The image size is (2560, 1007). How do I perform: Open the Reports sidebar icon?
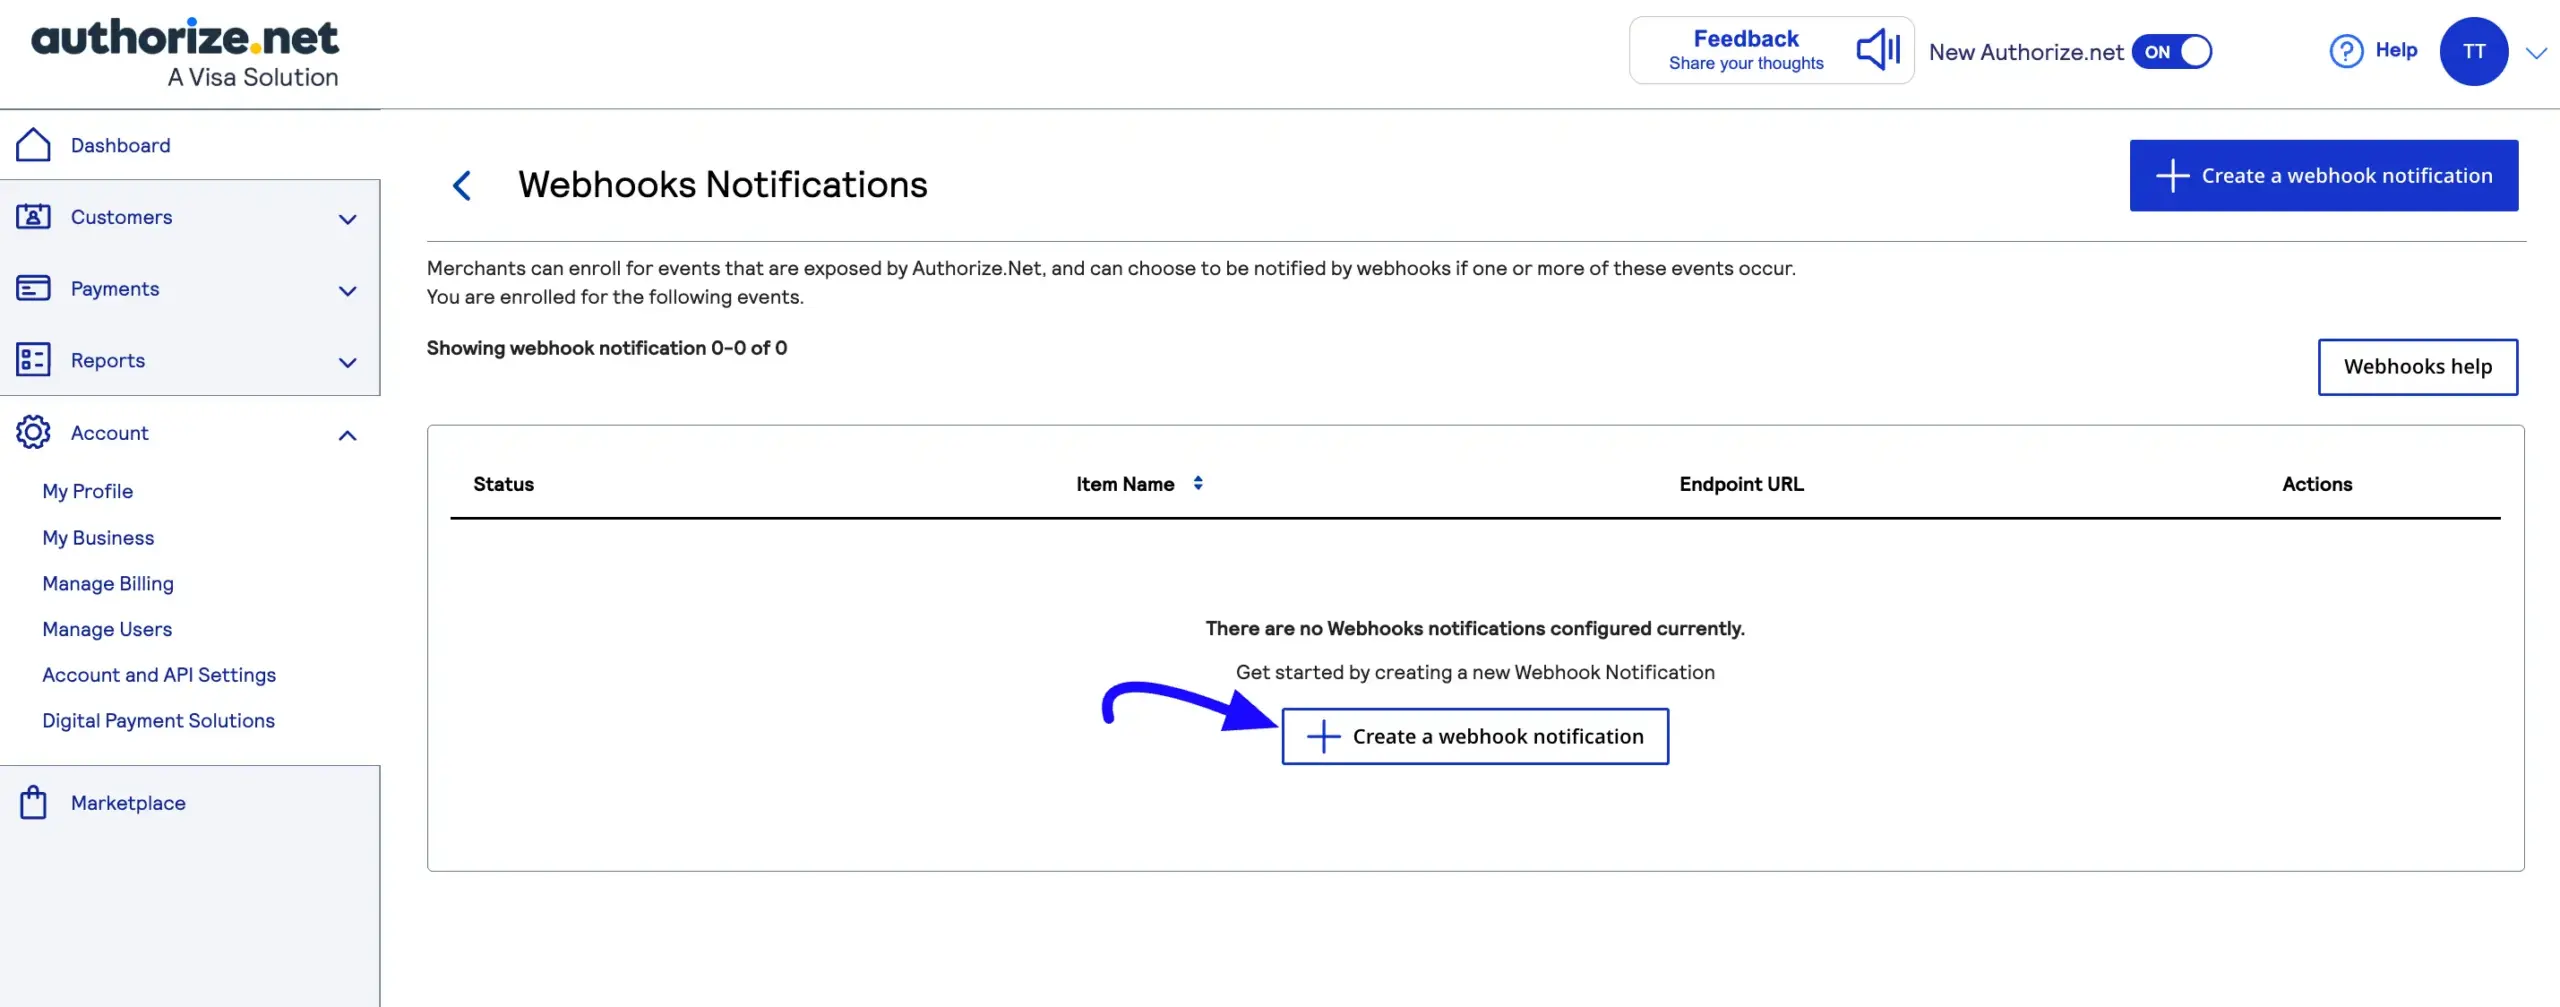(x=33, y=359)
